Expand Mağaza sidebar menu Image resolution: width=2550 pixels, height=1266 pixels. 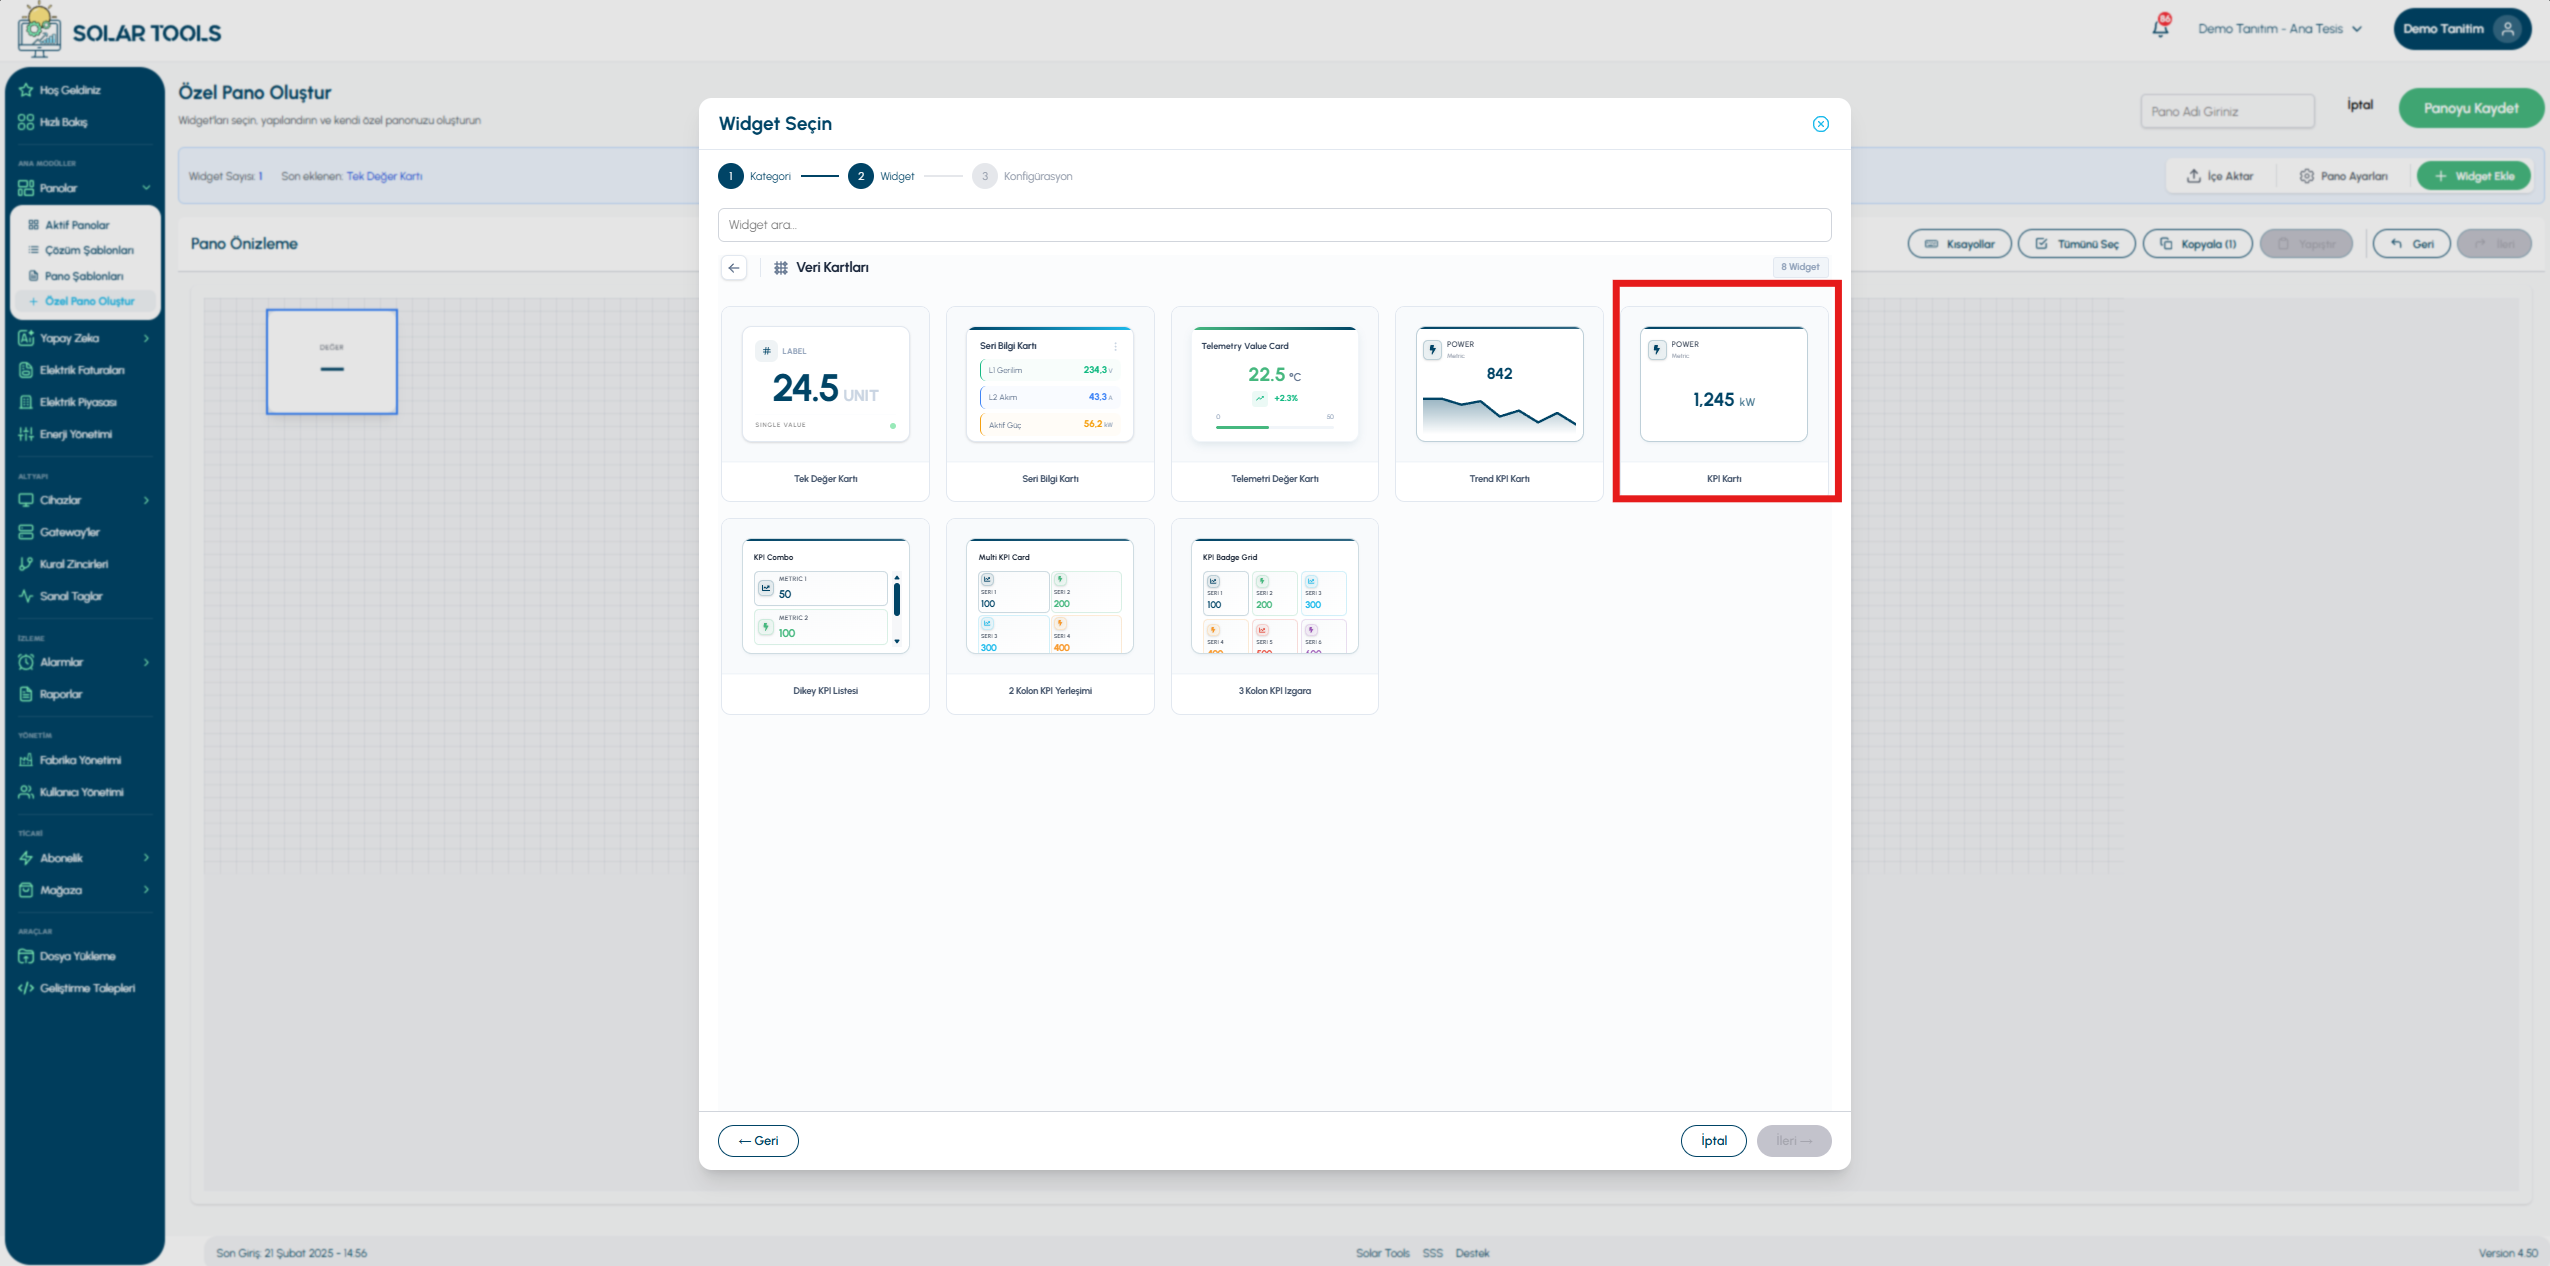[x=84, y=890]
